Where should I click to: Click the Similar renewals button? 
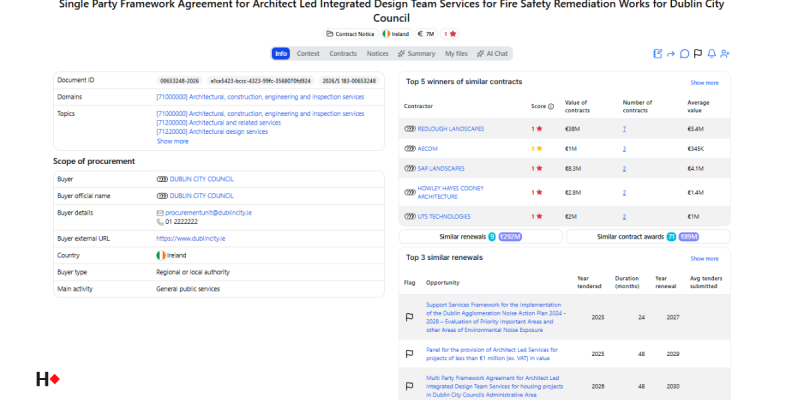[481, 237]
